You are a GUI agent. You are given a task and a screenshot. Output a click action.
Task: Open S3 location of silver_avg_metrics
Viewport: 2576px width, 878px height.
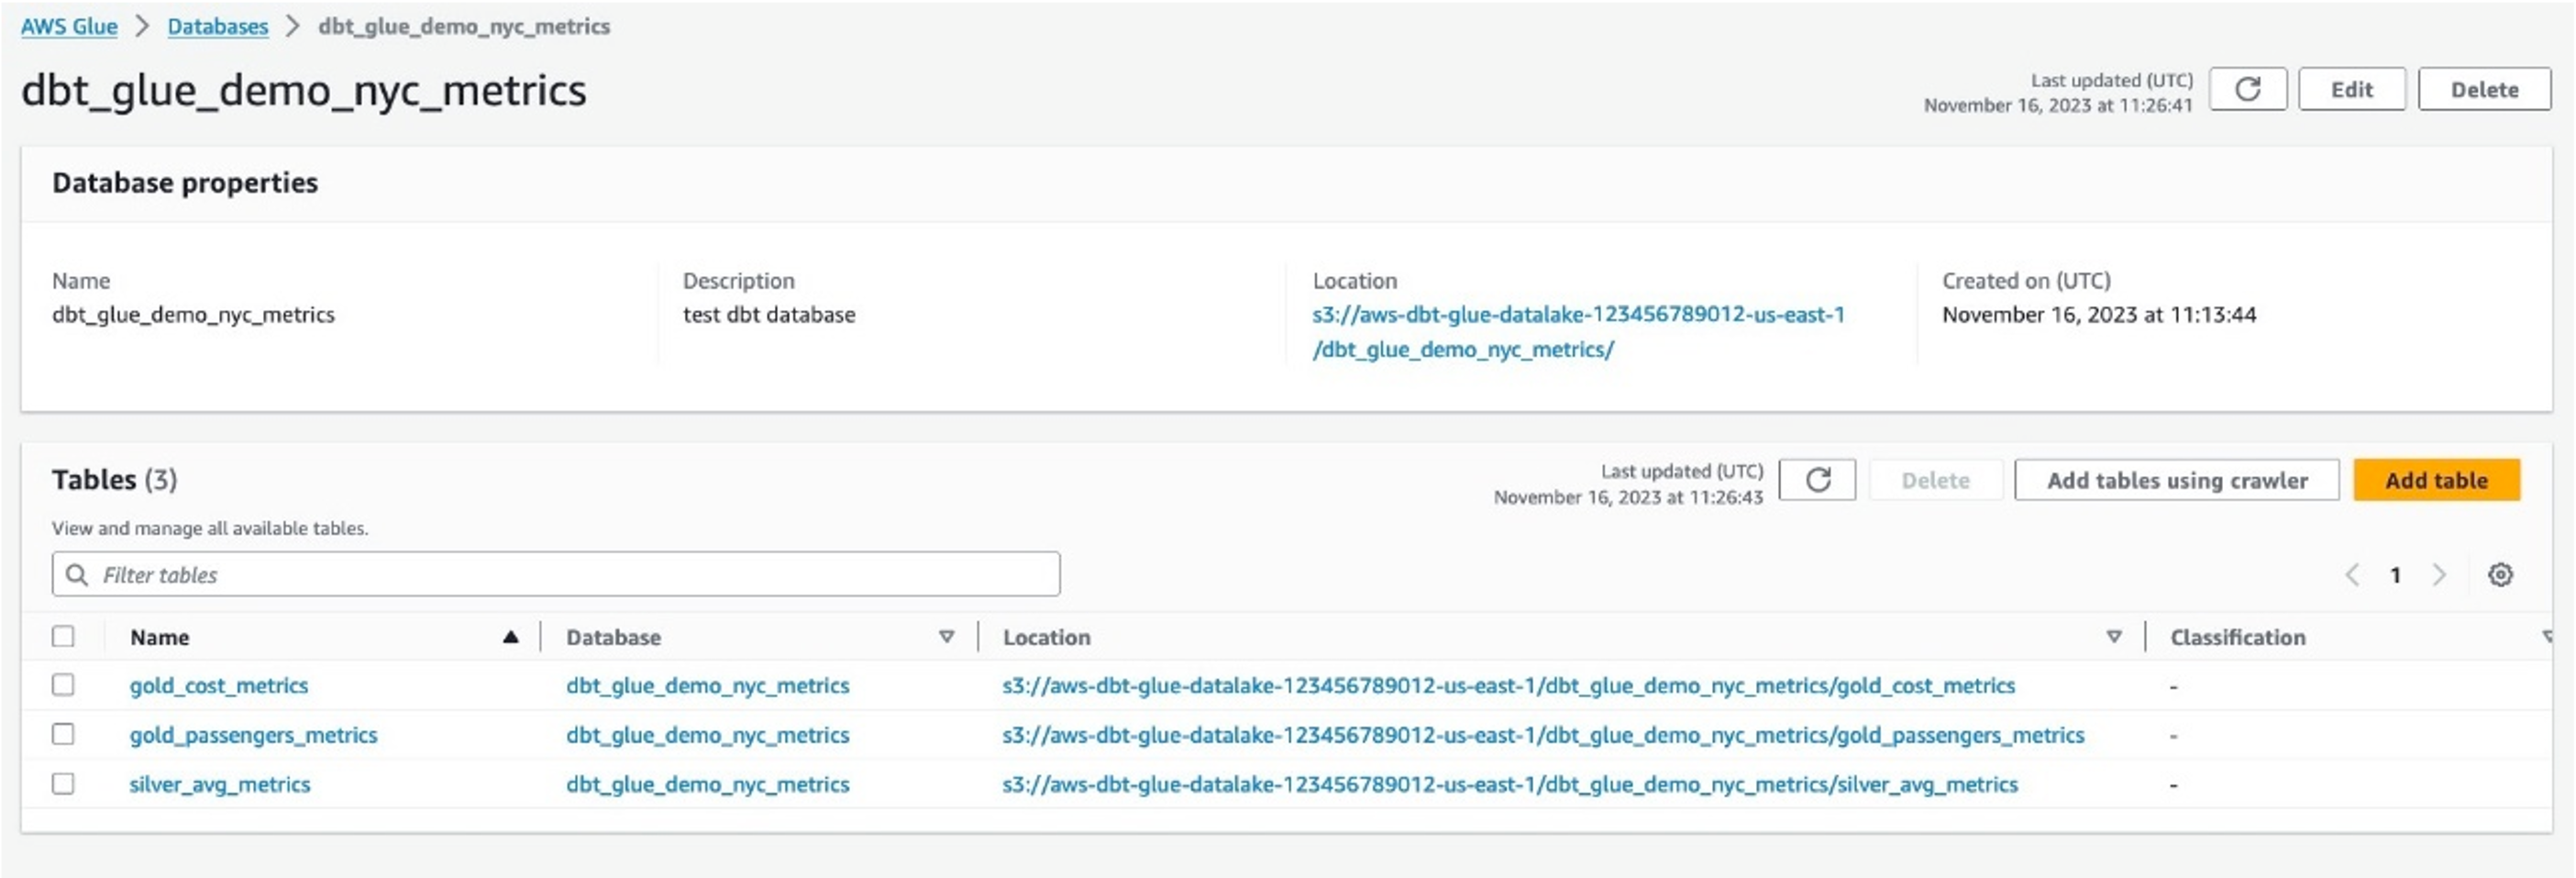(x=1510, y=785)
